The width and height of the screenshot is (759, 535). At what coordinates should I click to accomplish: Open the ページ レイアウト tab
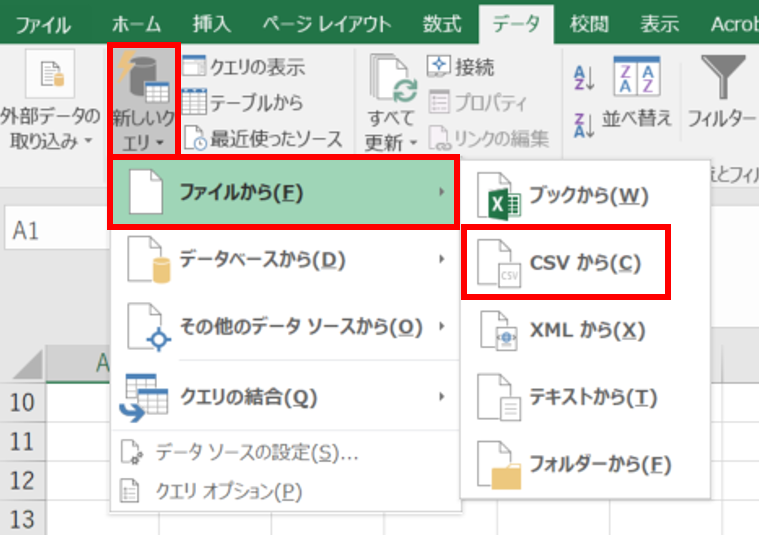tap(327, 24)
